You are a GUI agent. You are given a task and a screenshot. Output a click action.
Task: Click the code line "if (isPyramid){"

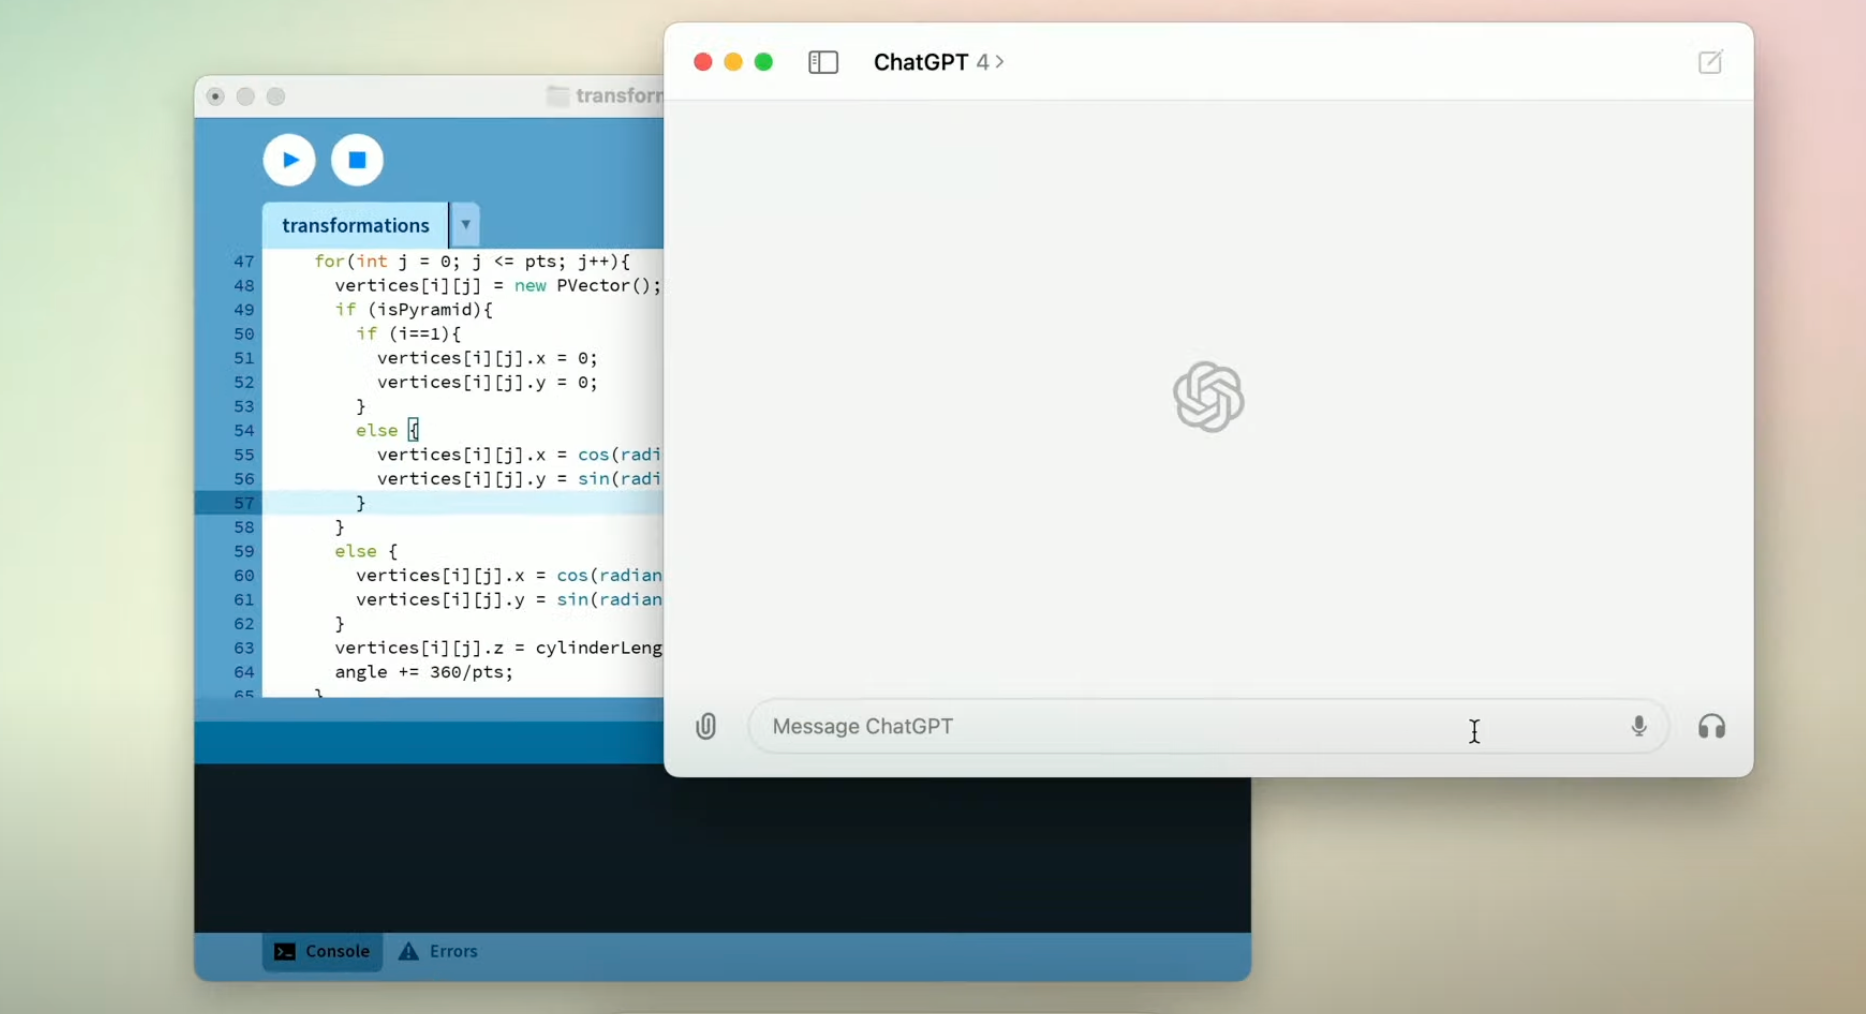414,310
